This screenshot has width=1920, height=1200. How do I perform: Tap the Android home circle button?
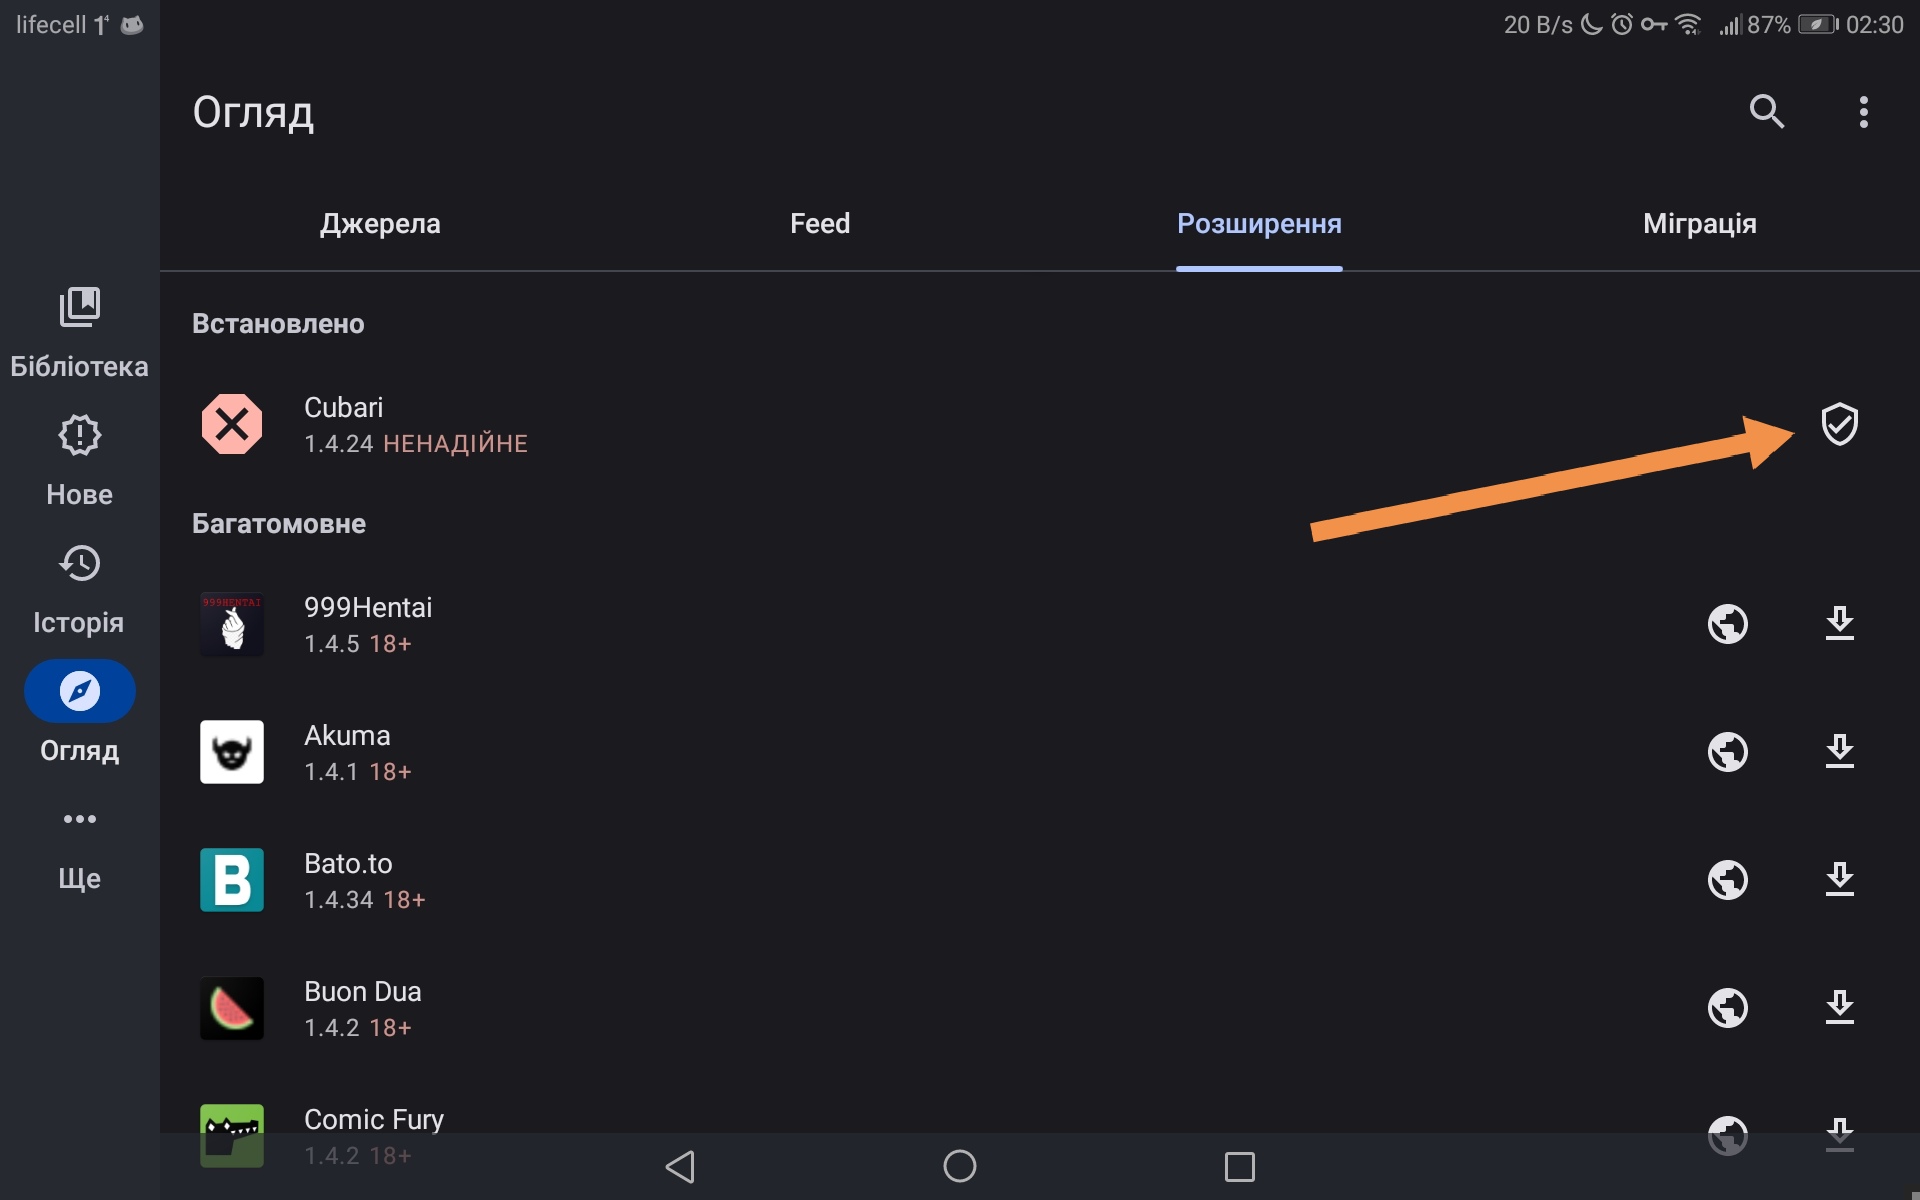[960, 1166]
